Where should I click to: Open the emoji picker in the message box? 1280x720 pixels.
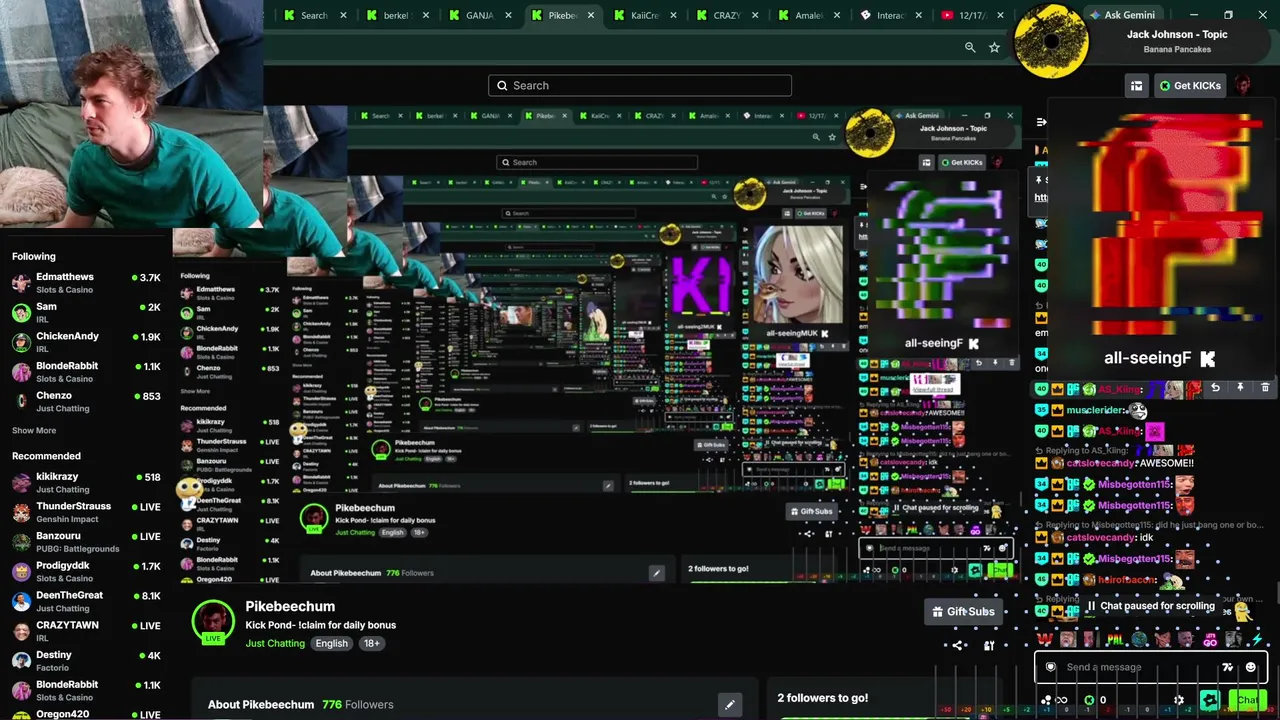tap(1250, 667)
